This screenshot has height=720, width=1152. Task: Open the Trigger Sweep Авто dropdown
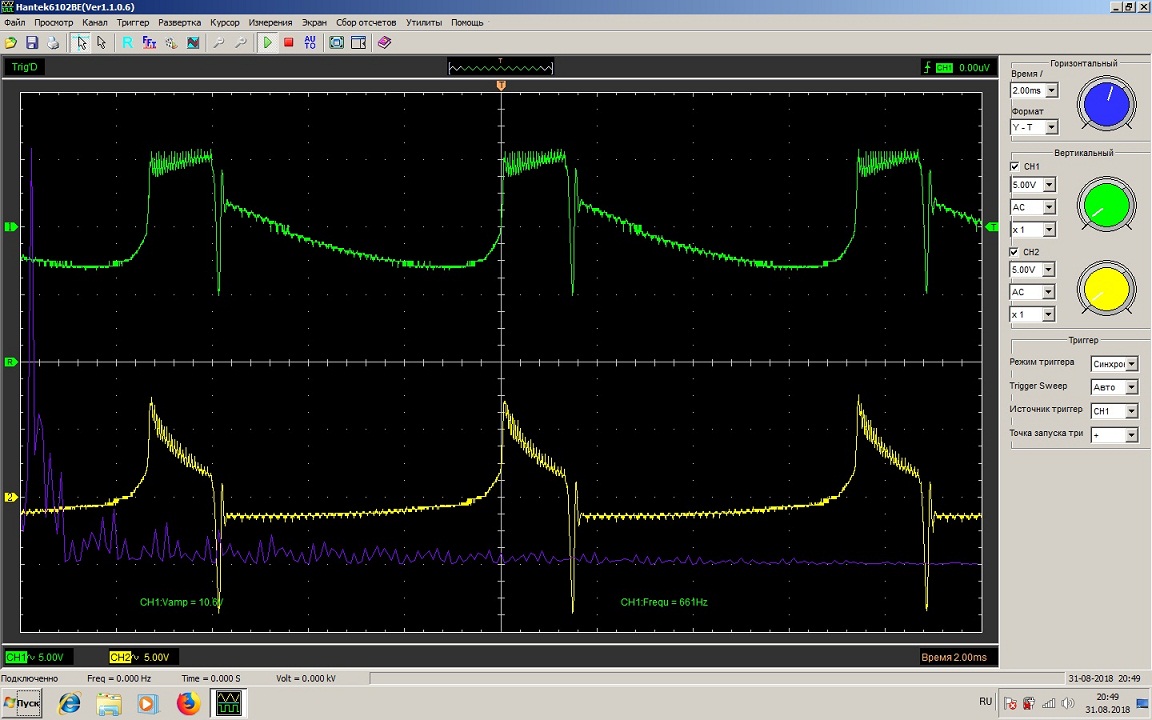pos(1131,387)
